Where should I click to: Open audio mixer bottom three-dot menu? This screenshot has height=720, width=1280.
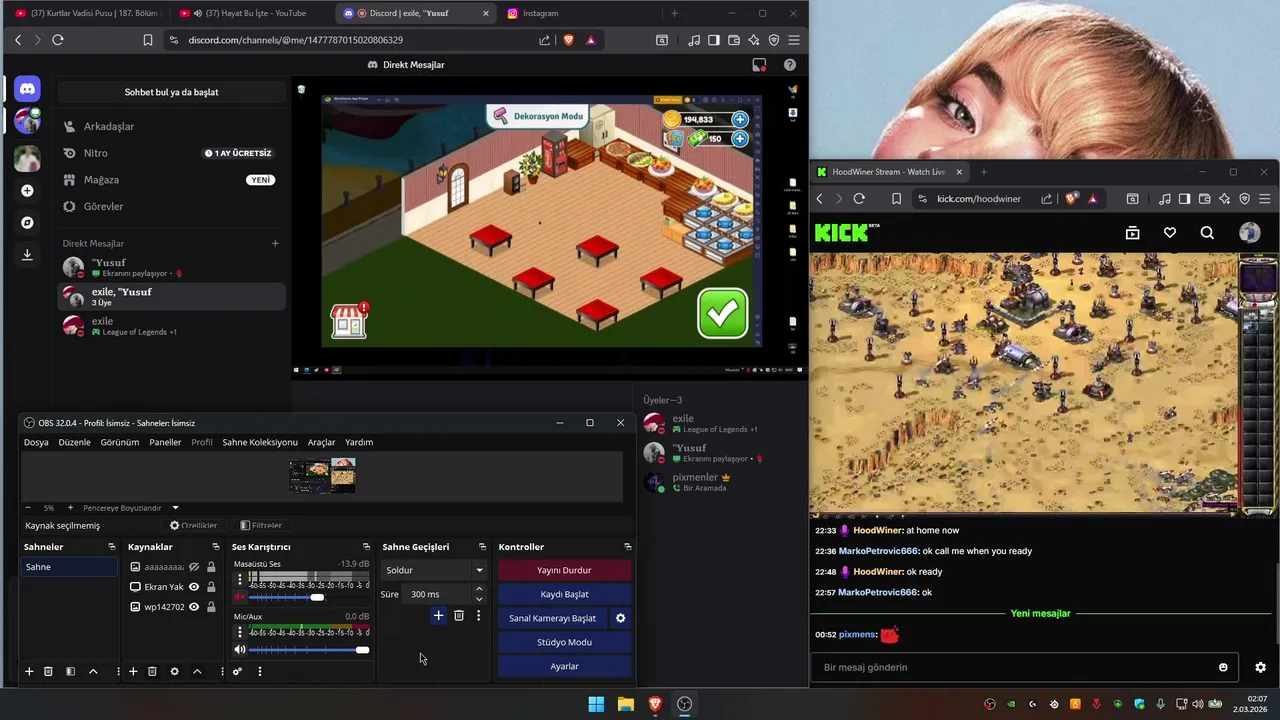pyautogui.click(x=259, y=671)
